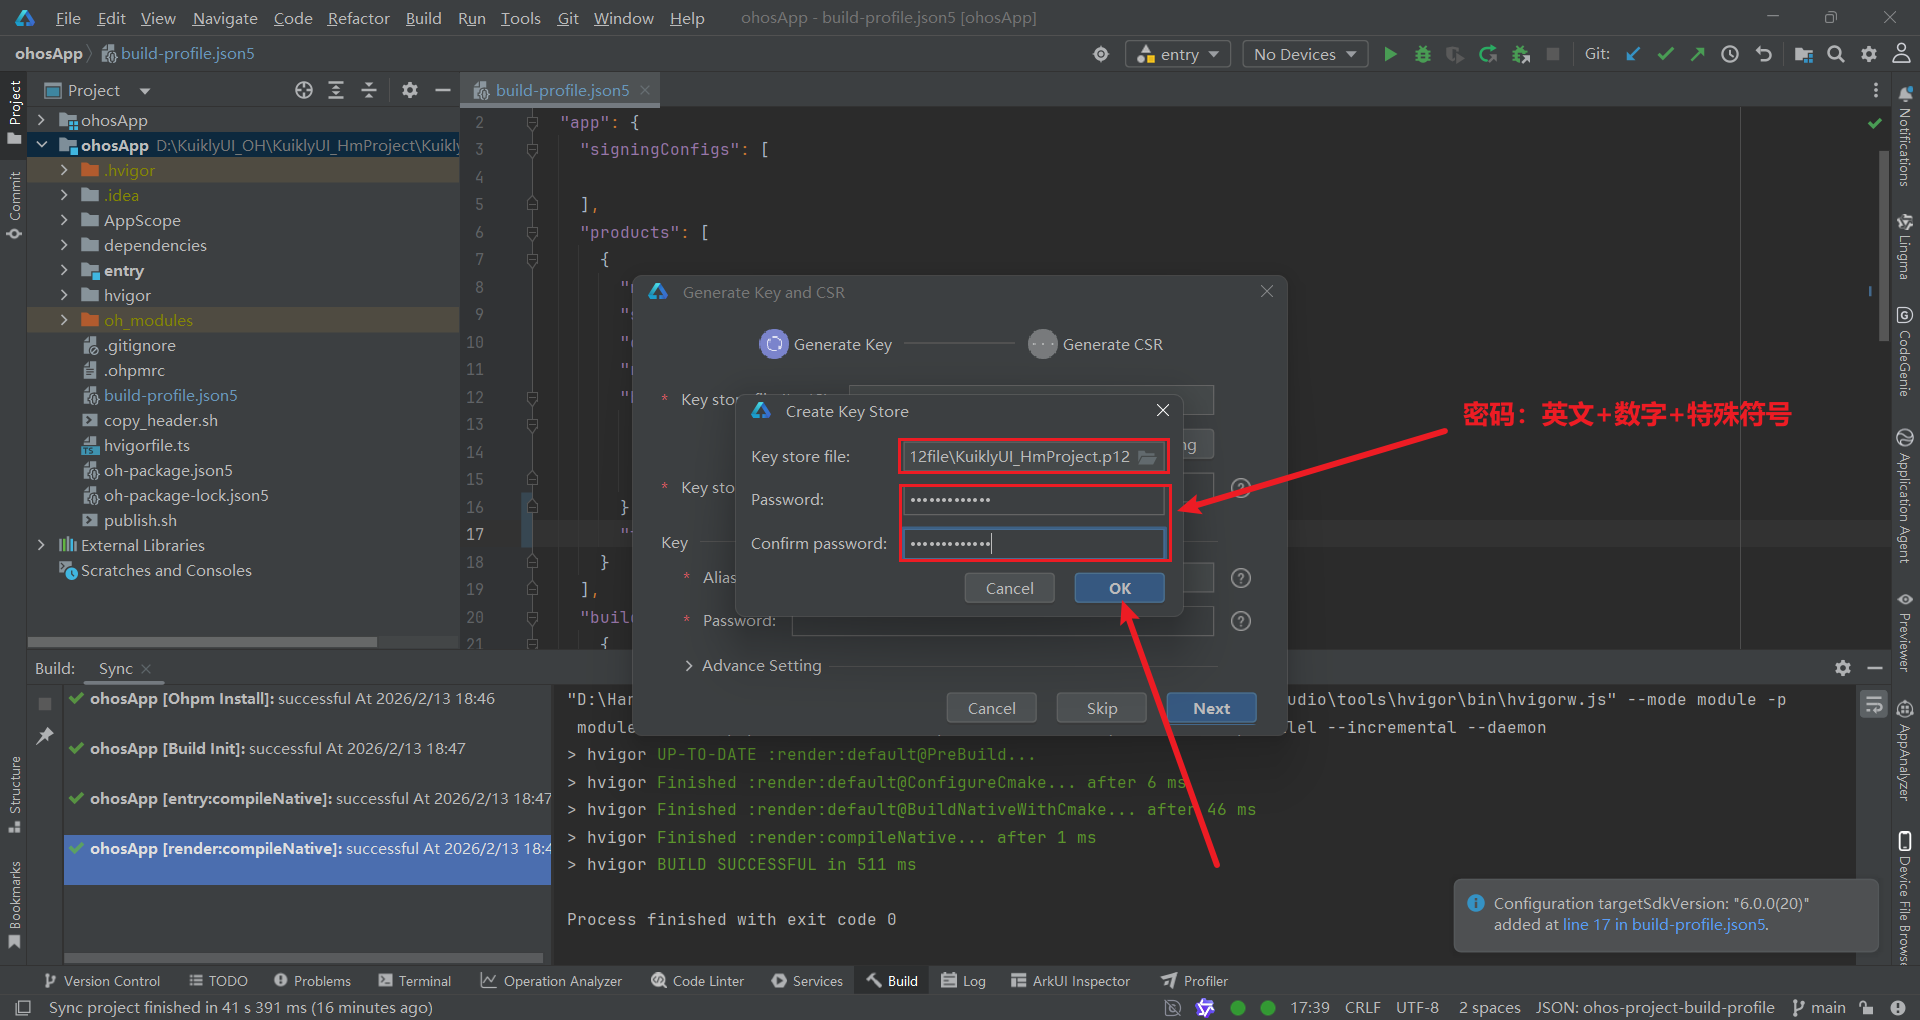Image resolution: width=1920 pixels, height=1020 pixels.
Task: Open Notifications side panel
Action: [1905, 137]
